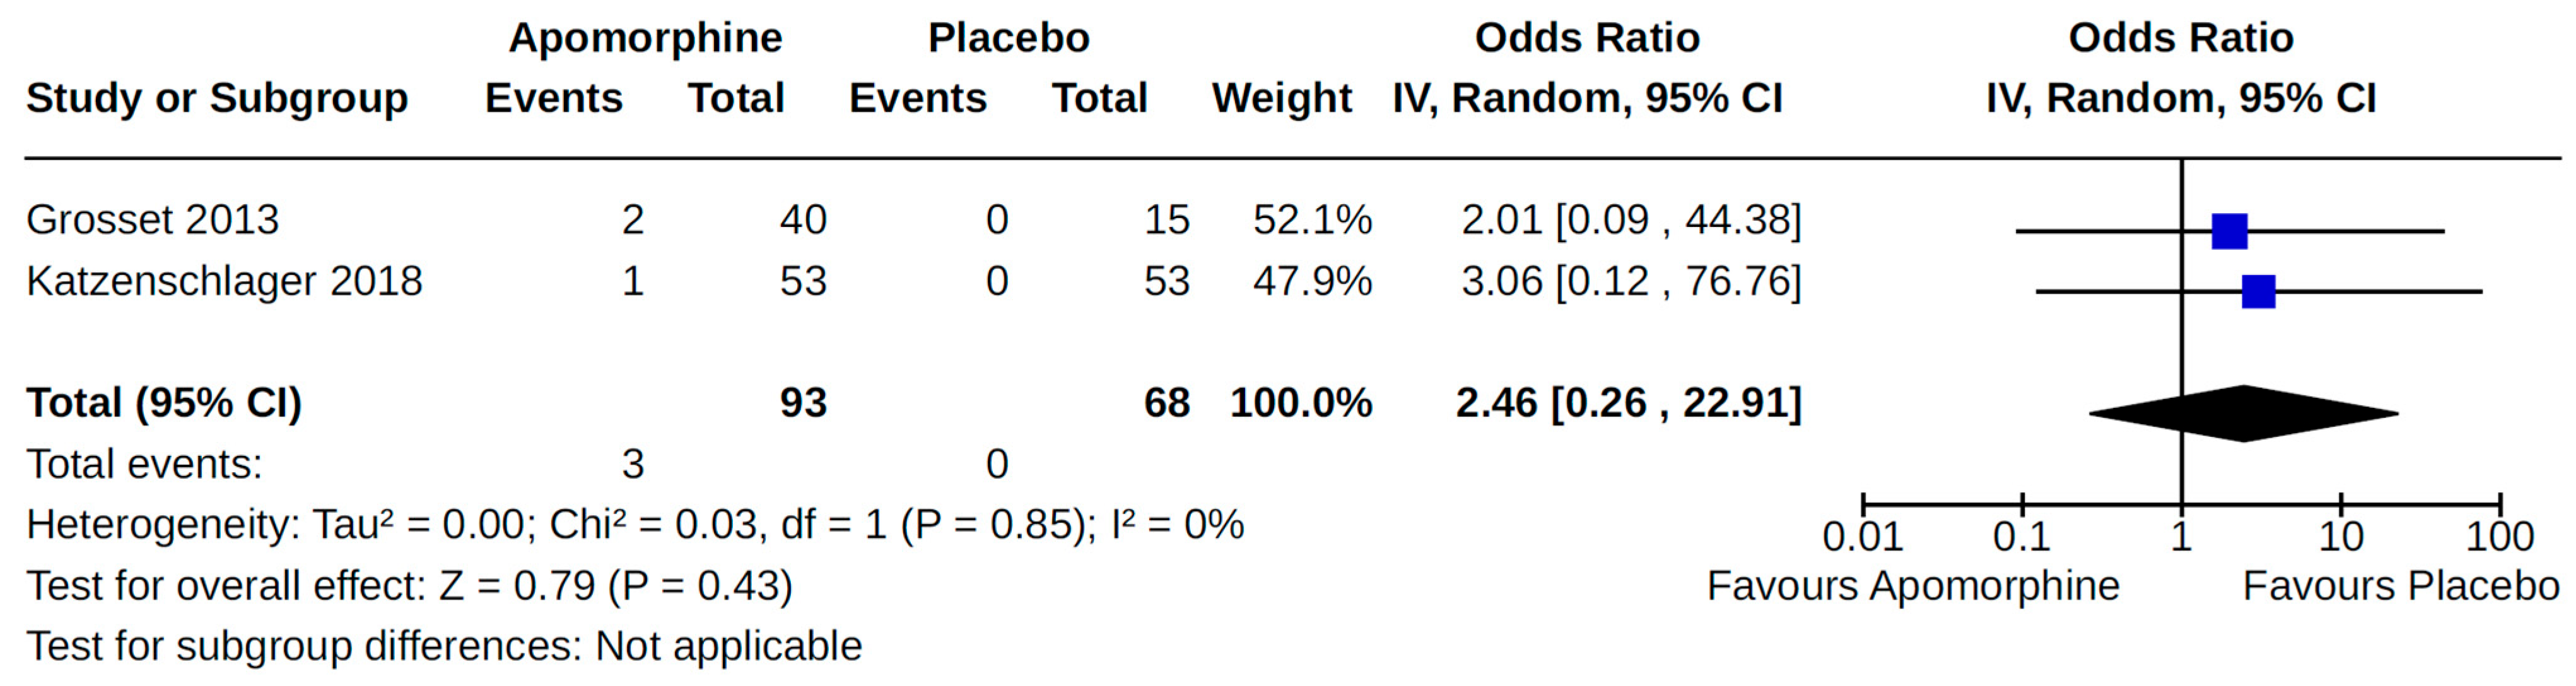The width and height of the screenshot is (2576, 686).
Task: Click the Katzenschlager 2018 blue square marker
Action: [2258, 292]
